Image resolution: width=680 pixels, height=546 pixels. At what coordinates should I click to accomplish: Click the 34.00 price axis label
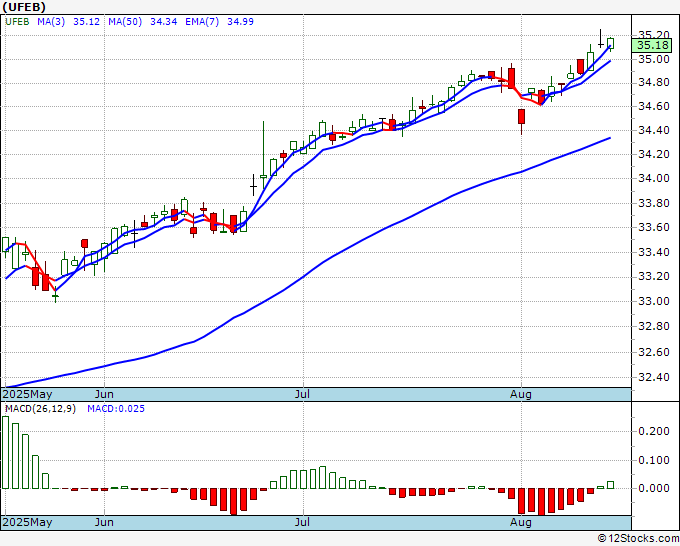654,178
